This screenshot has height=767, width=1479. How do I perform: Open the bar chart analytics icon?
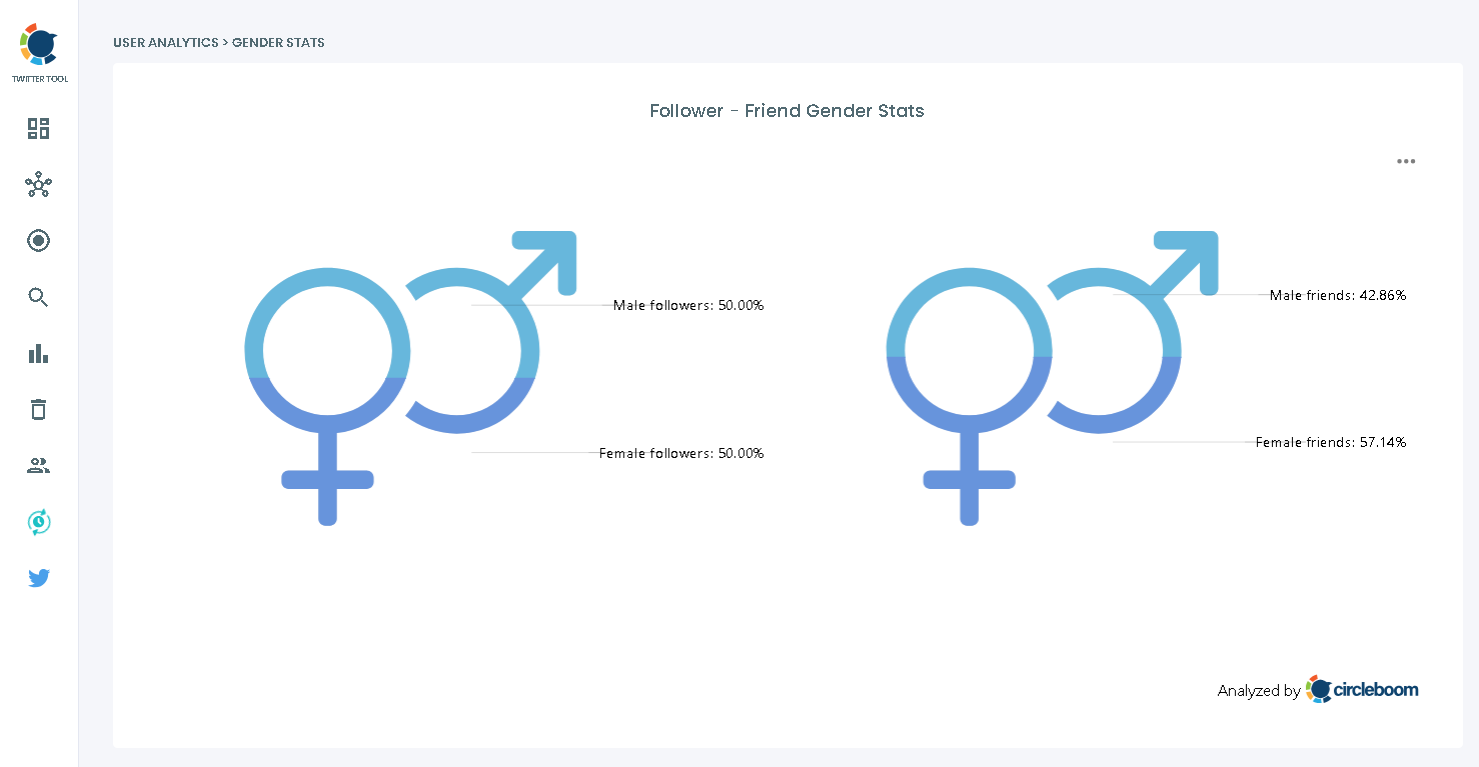point(38,353)
